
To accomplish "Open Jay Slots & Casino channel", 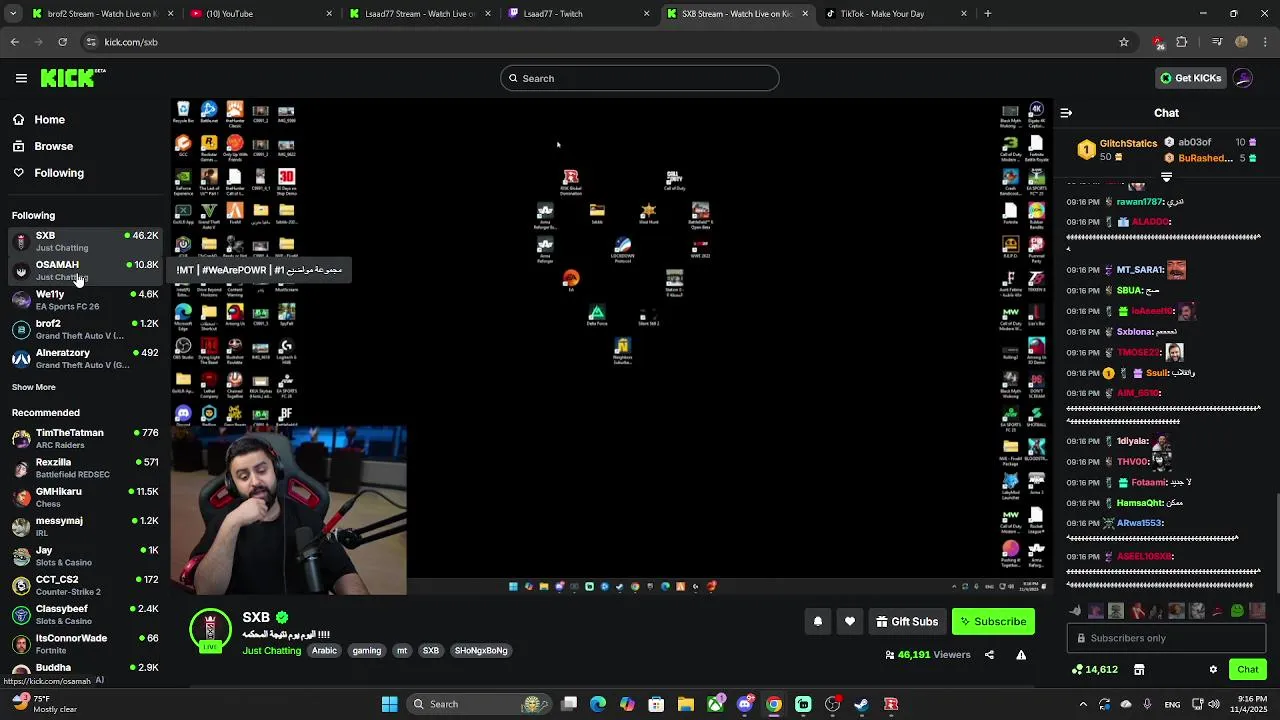I will (85, 555).
